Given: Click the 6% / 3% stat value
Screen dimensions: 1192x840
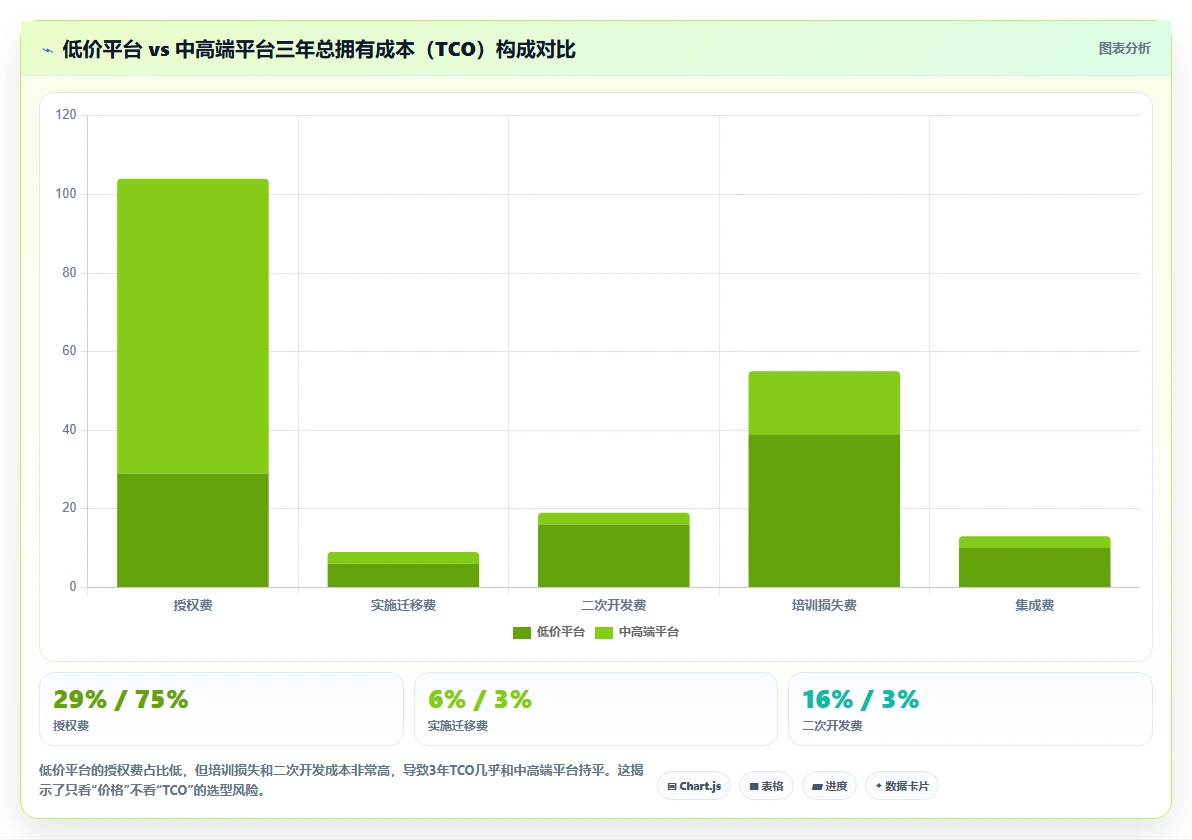Looking at the screenshot, I should (x=480, y=699).
